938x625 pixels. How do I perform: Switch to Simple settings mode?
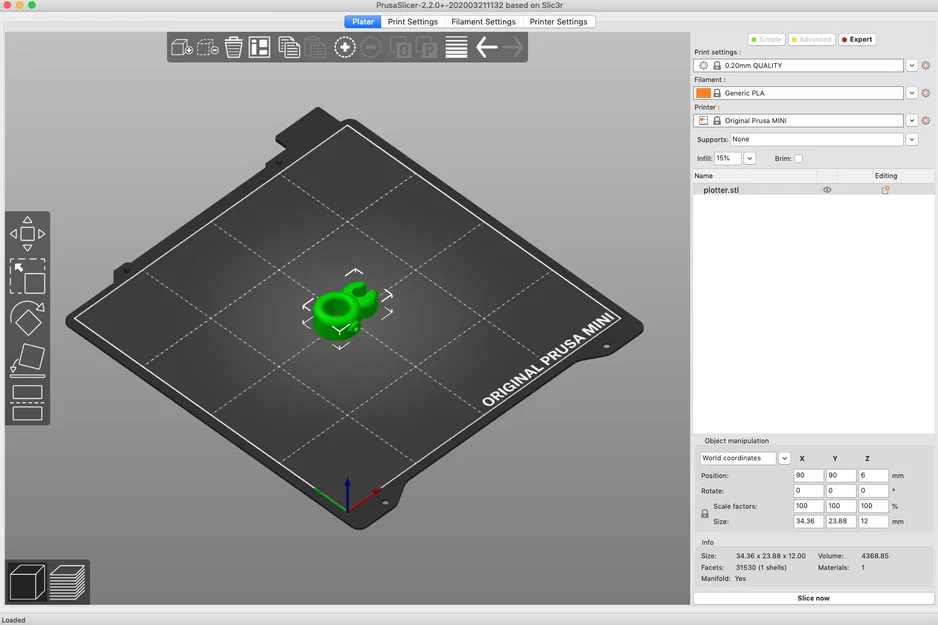(x=765, y=39)
